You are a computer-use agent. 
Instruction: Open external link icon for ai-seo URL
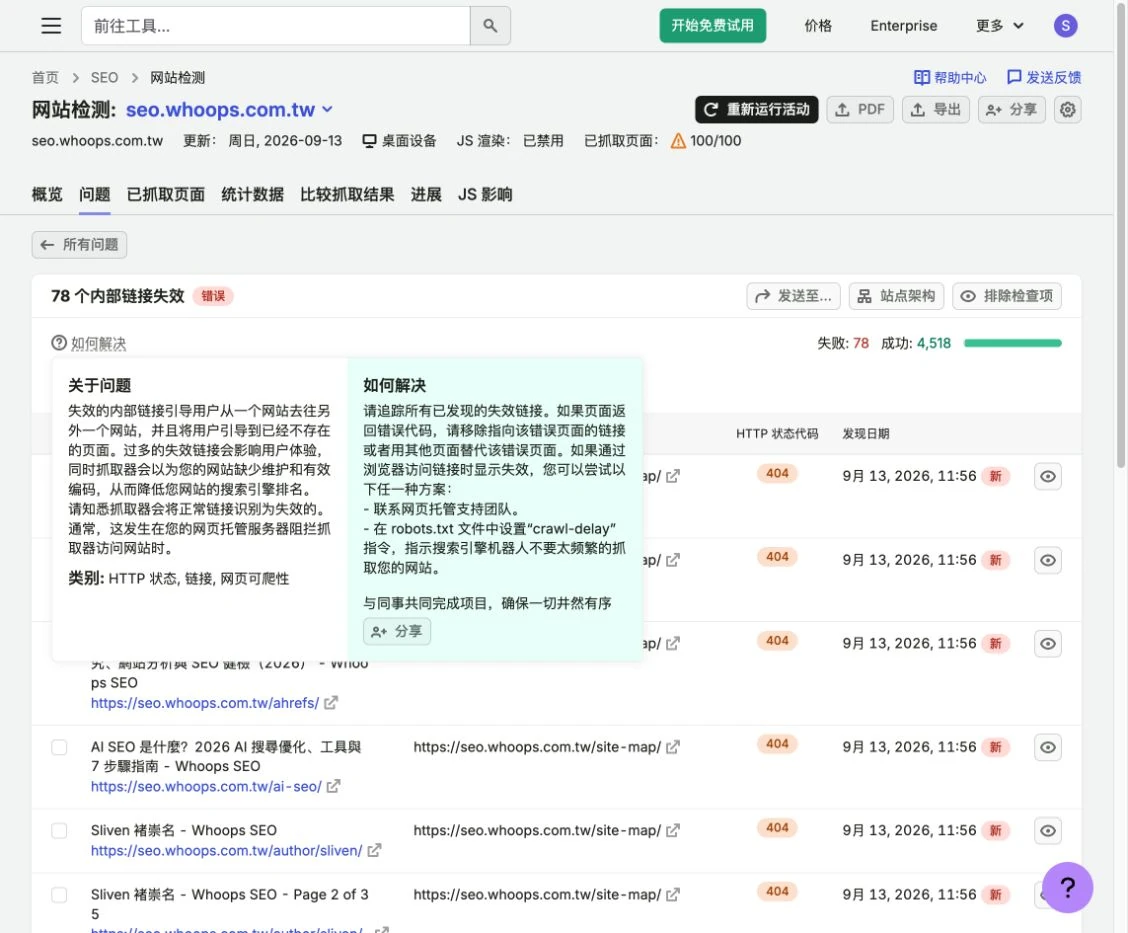333,786
